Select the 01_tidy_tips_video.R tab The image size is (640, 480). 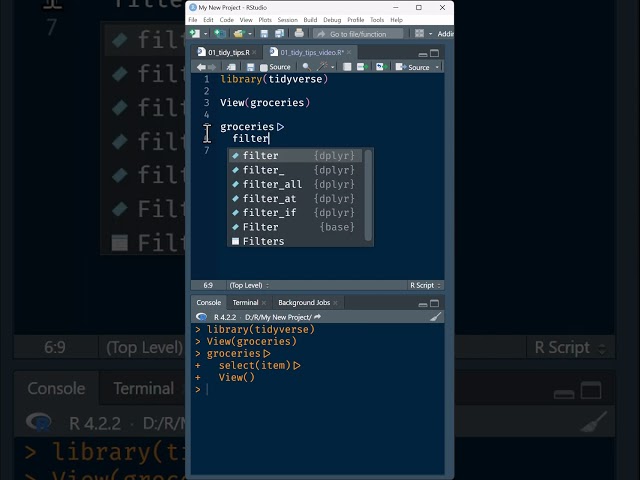coord(312,52)
